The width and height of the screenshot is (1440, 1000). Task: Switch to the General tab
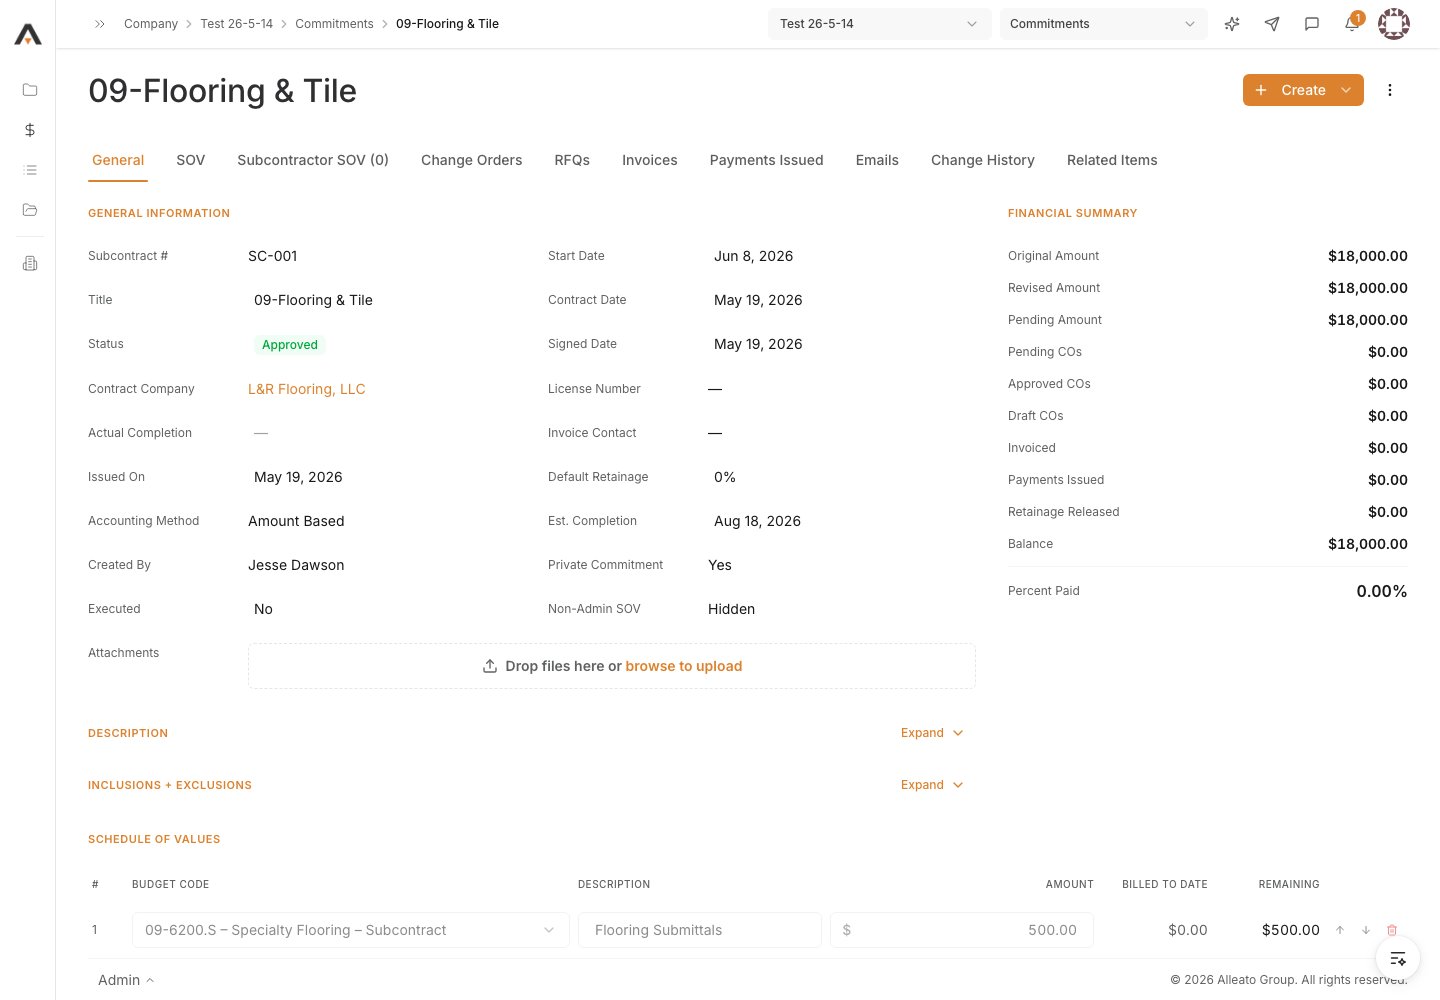coord(118,160)
